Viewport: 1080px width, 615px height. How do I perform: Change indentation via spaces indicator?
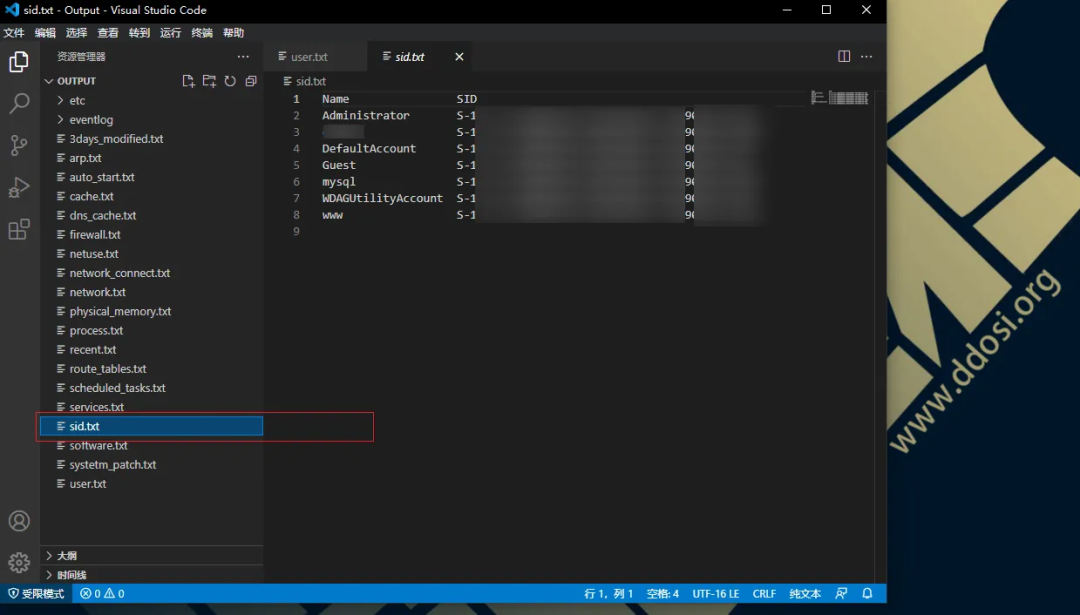663,593
